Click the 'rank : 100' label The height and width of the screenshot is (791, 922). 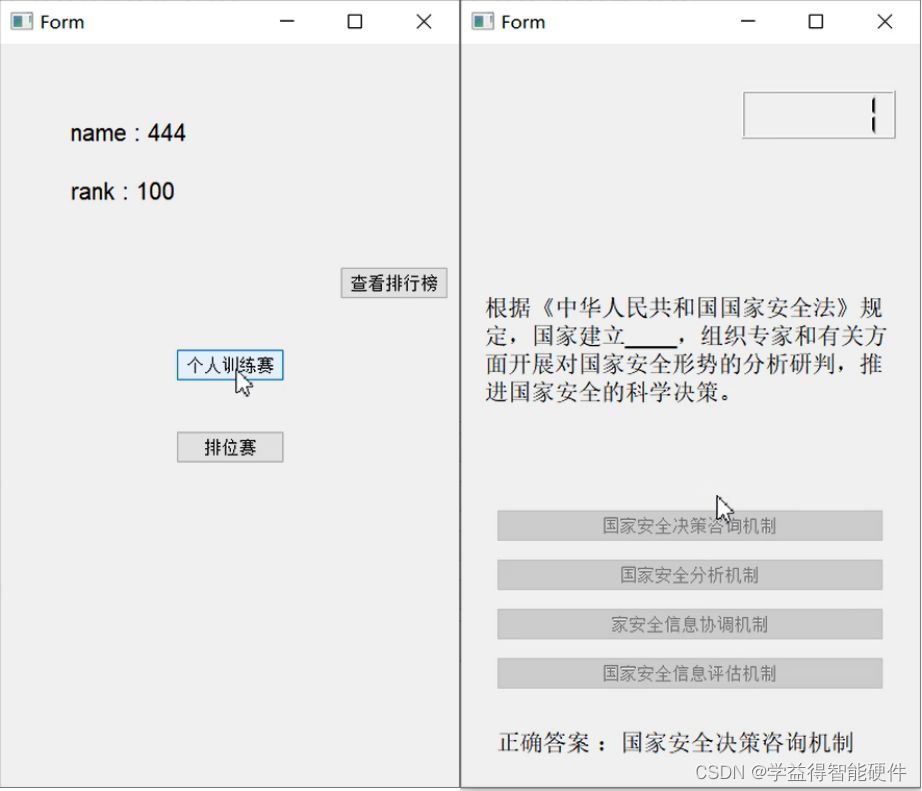click(122, 192)
